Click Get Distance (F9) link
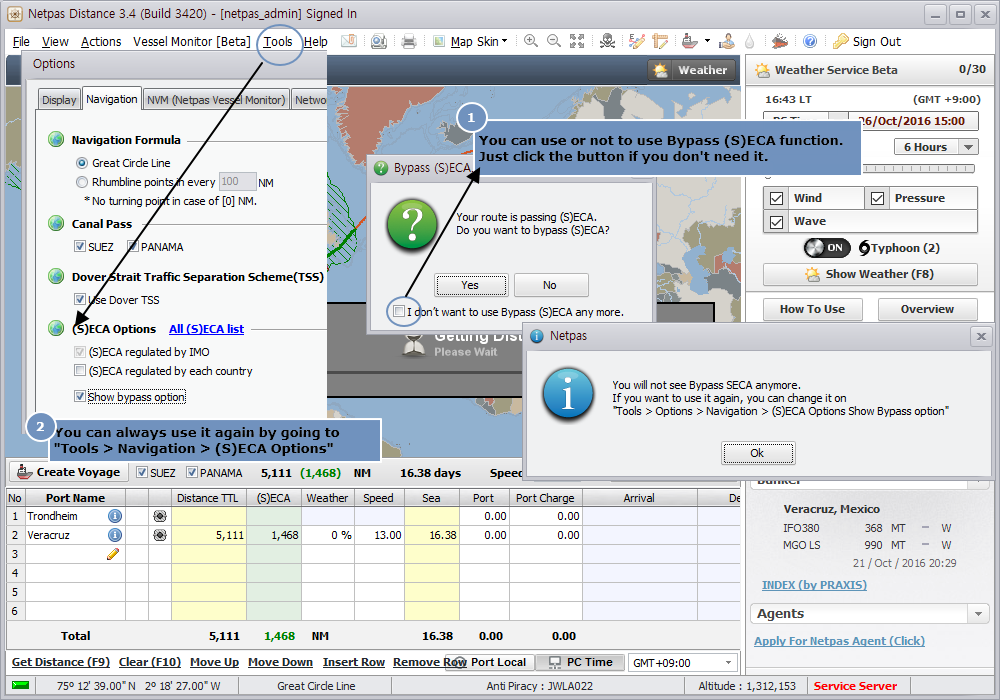This screenshot has width=1000, height=700. (x=61, y=662)
